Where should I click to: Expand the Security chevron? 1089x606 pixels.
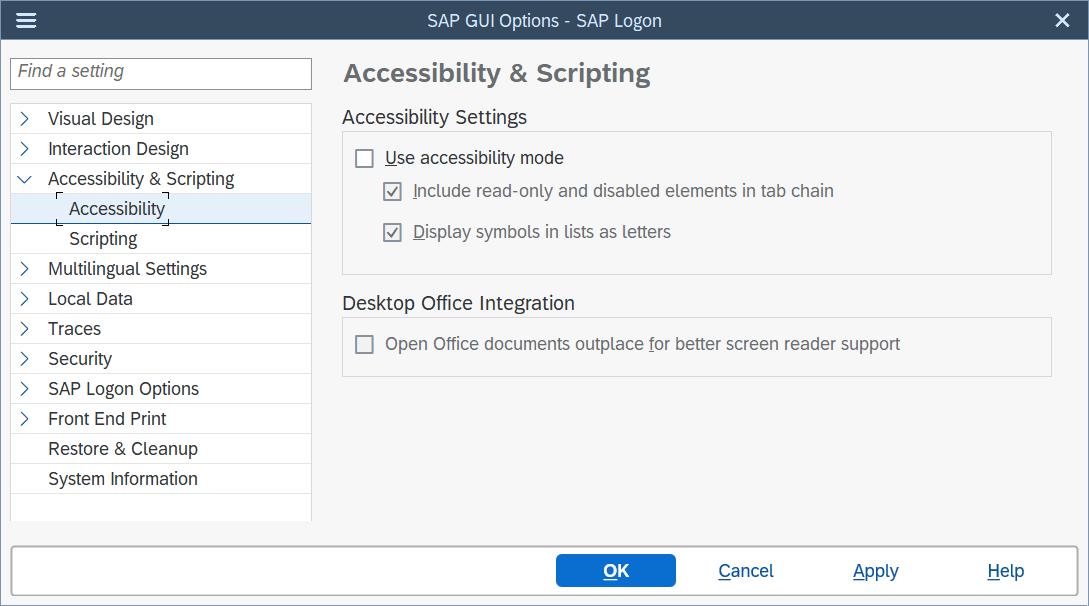click(25, 358)
